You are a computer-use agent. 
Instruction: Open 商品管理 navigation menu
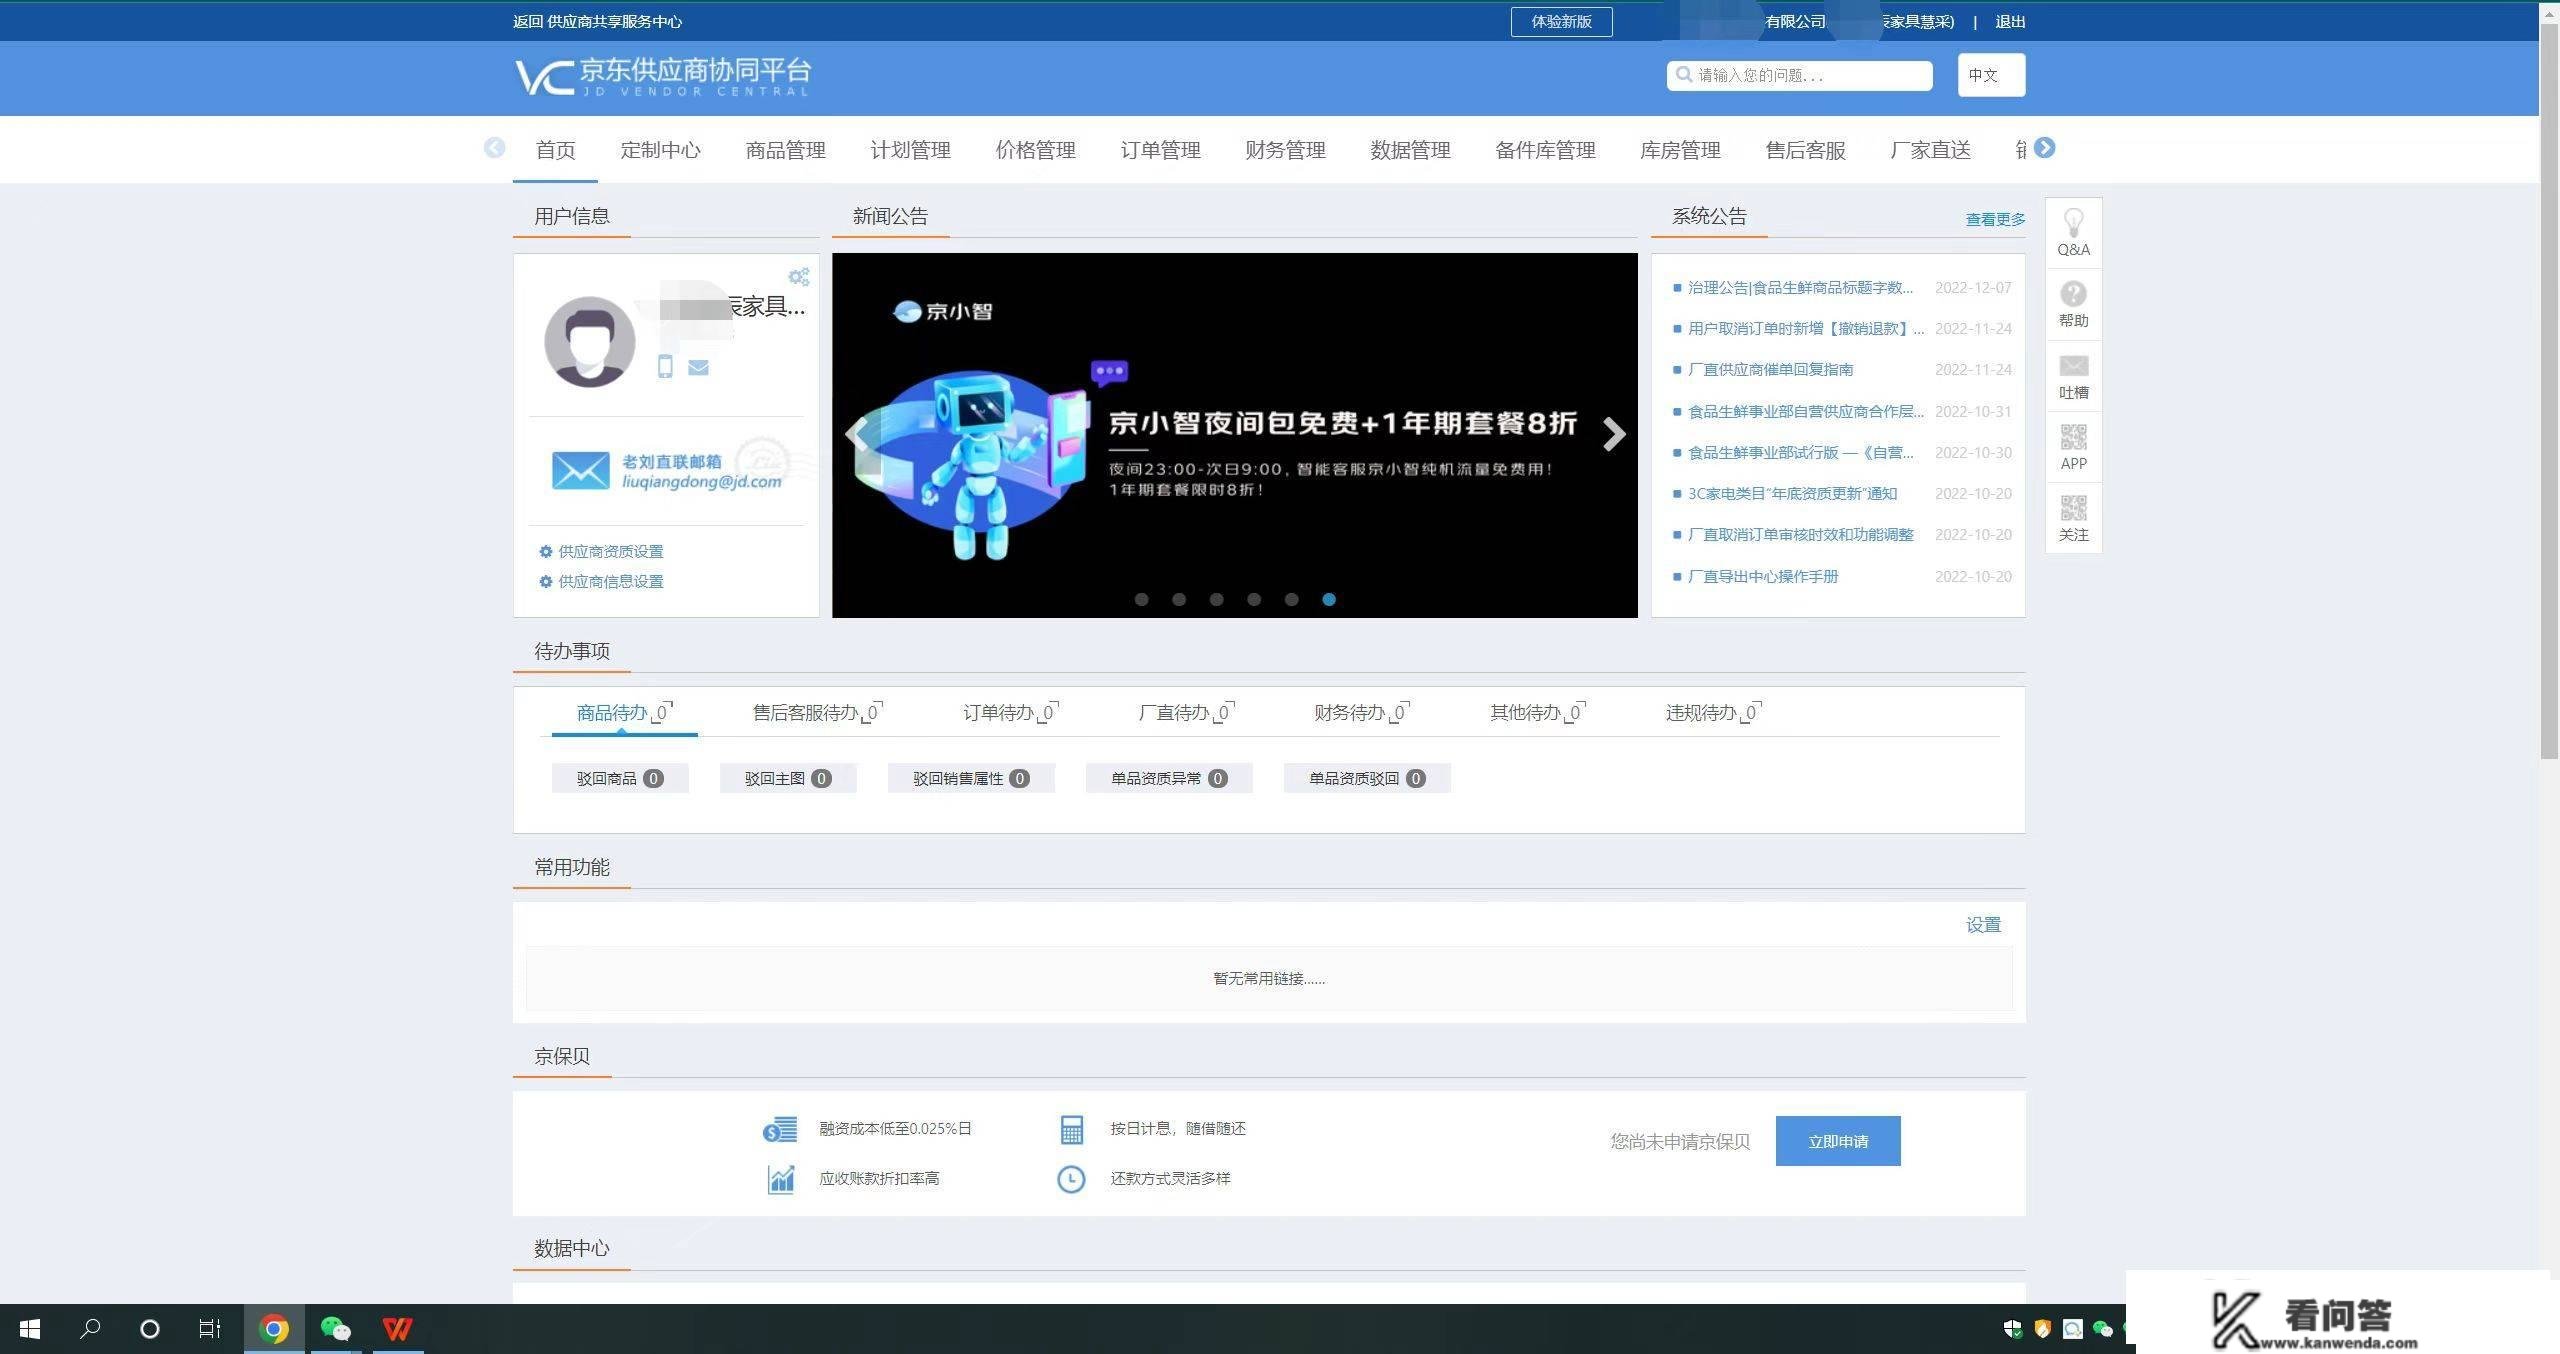(x=785, y=150)
